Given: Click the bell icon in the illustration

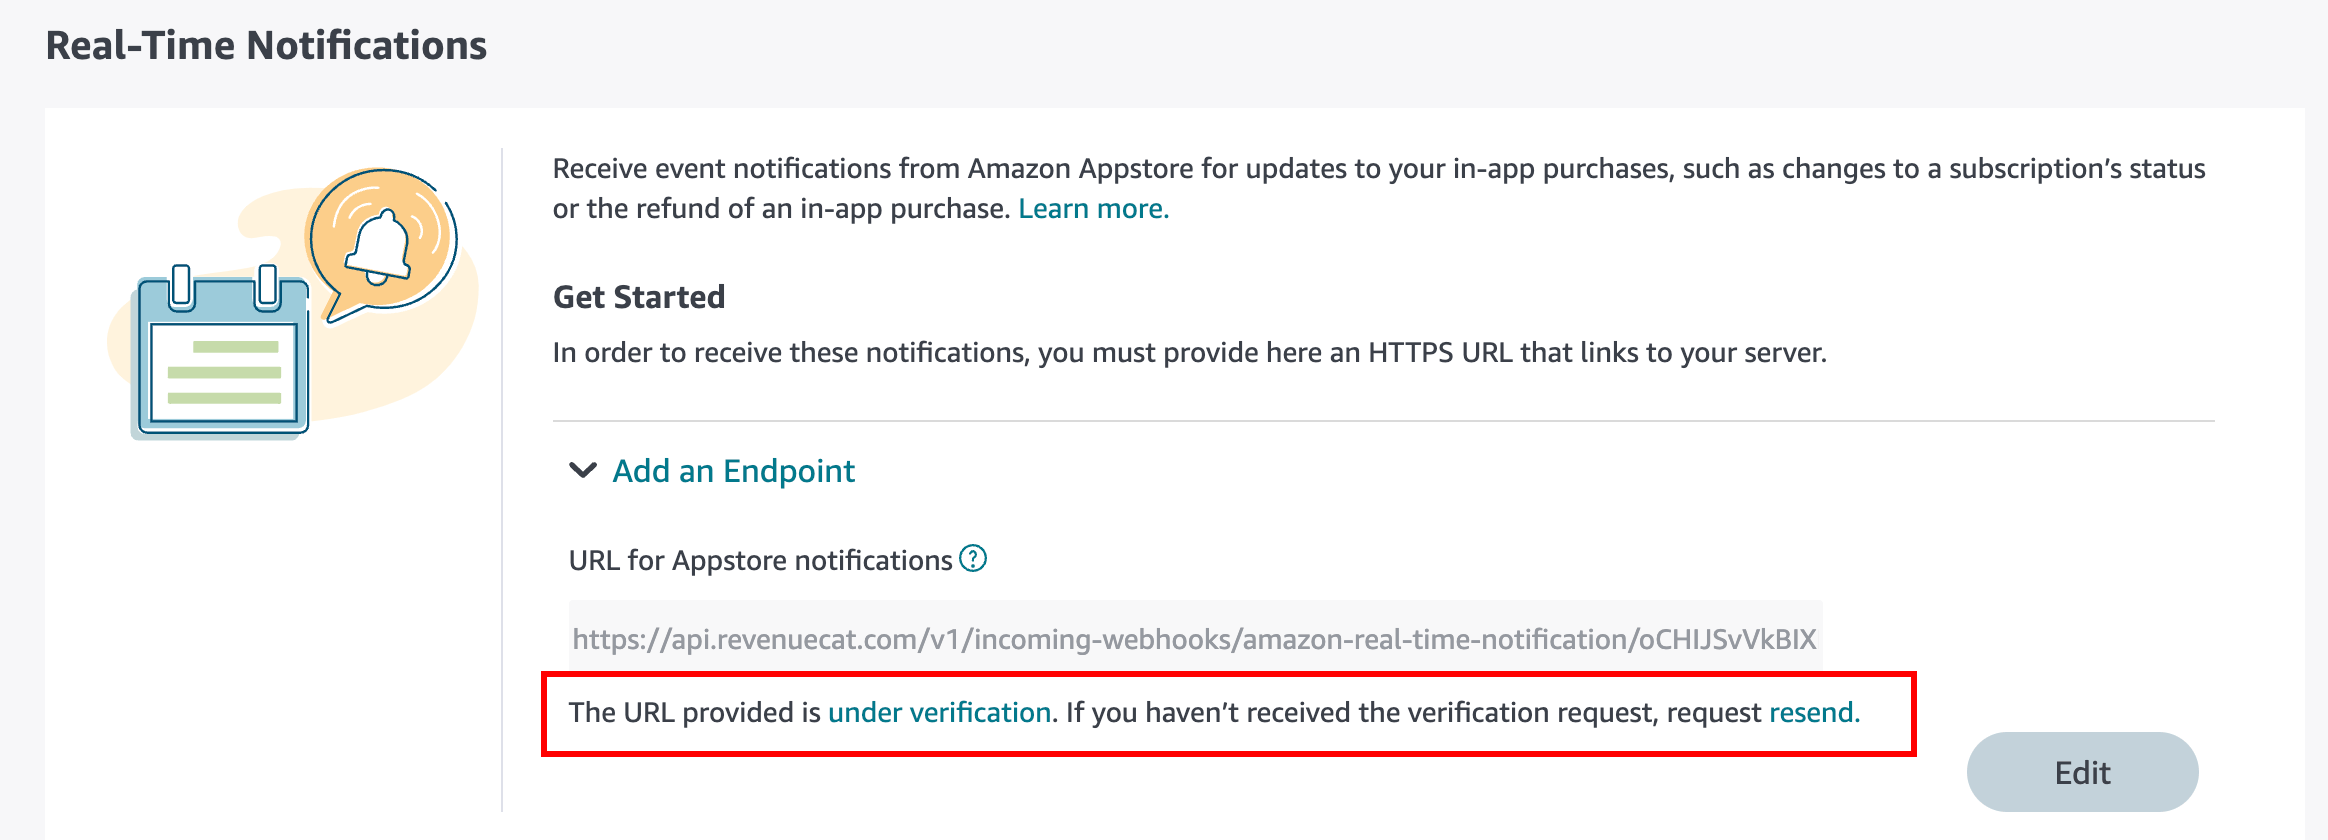Looking at the screenshot, I should pyautogui.click(x=379, y=247).
